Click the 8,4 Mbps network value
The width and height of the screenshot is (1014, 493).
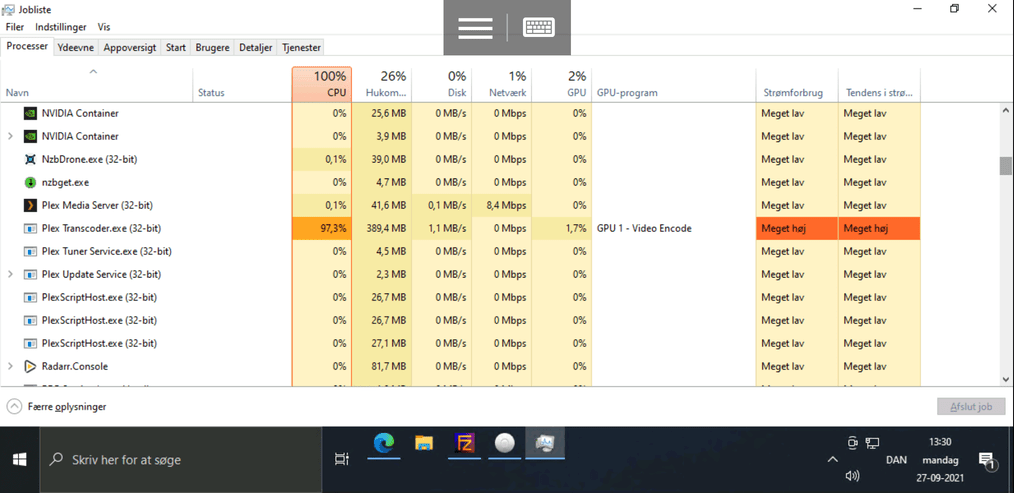(501, 205)
